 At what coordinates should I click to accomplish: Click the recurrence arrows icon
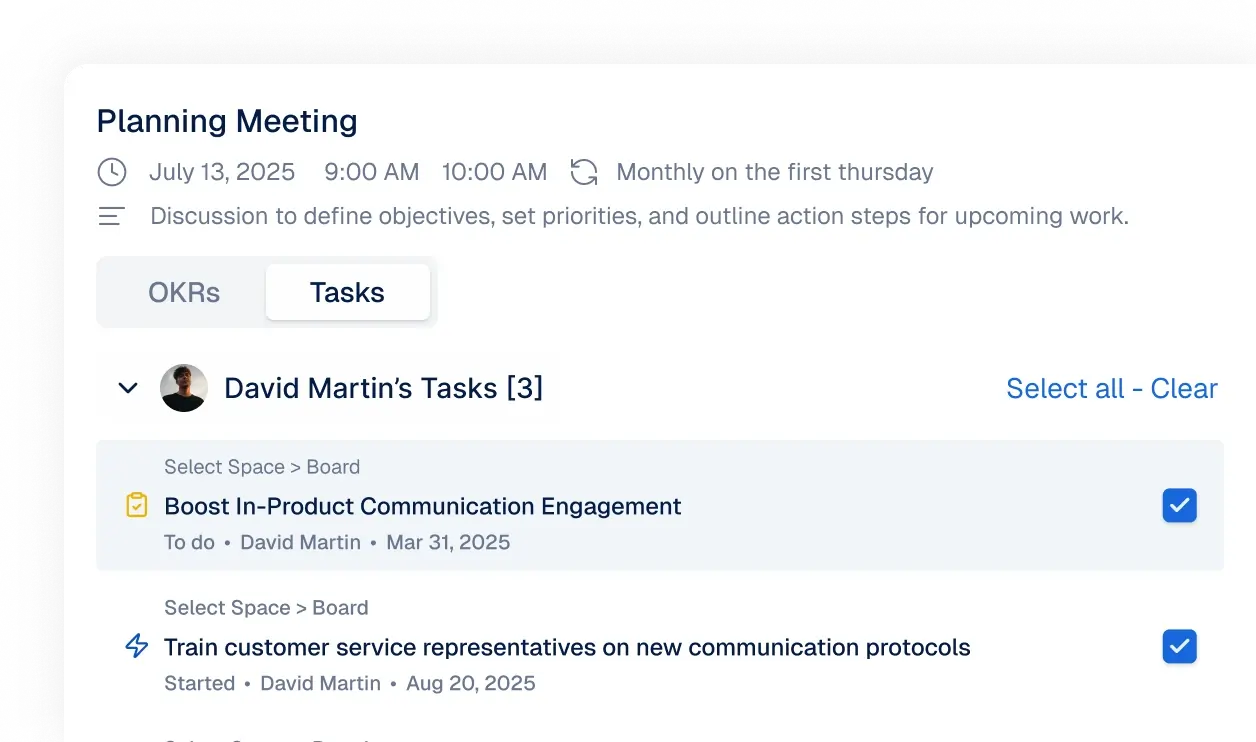click(584, 172)
